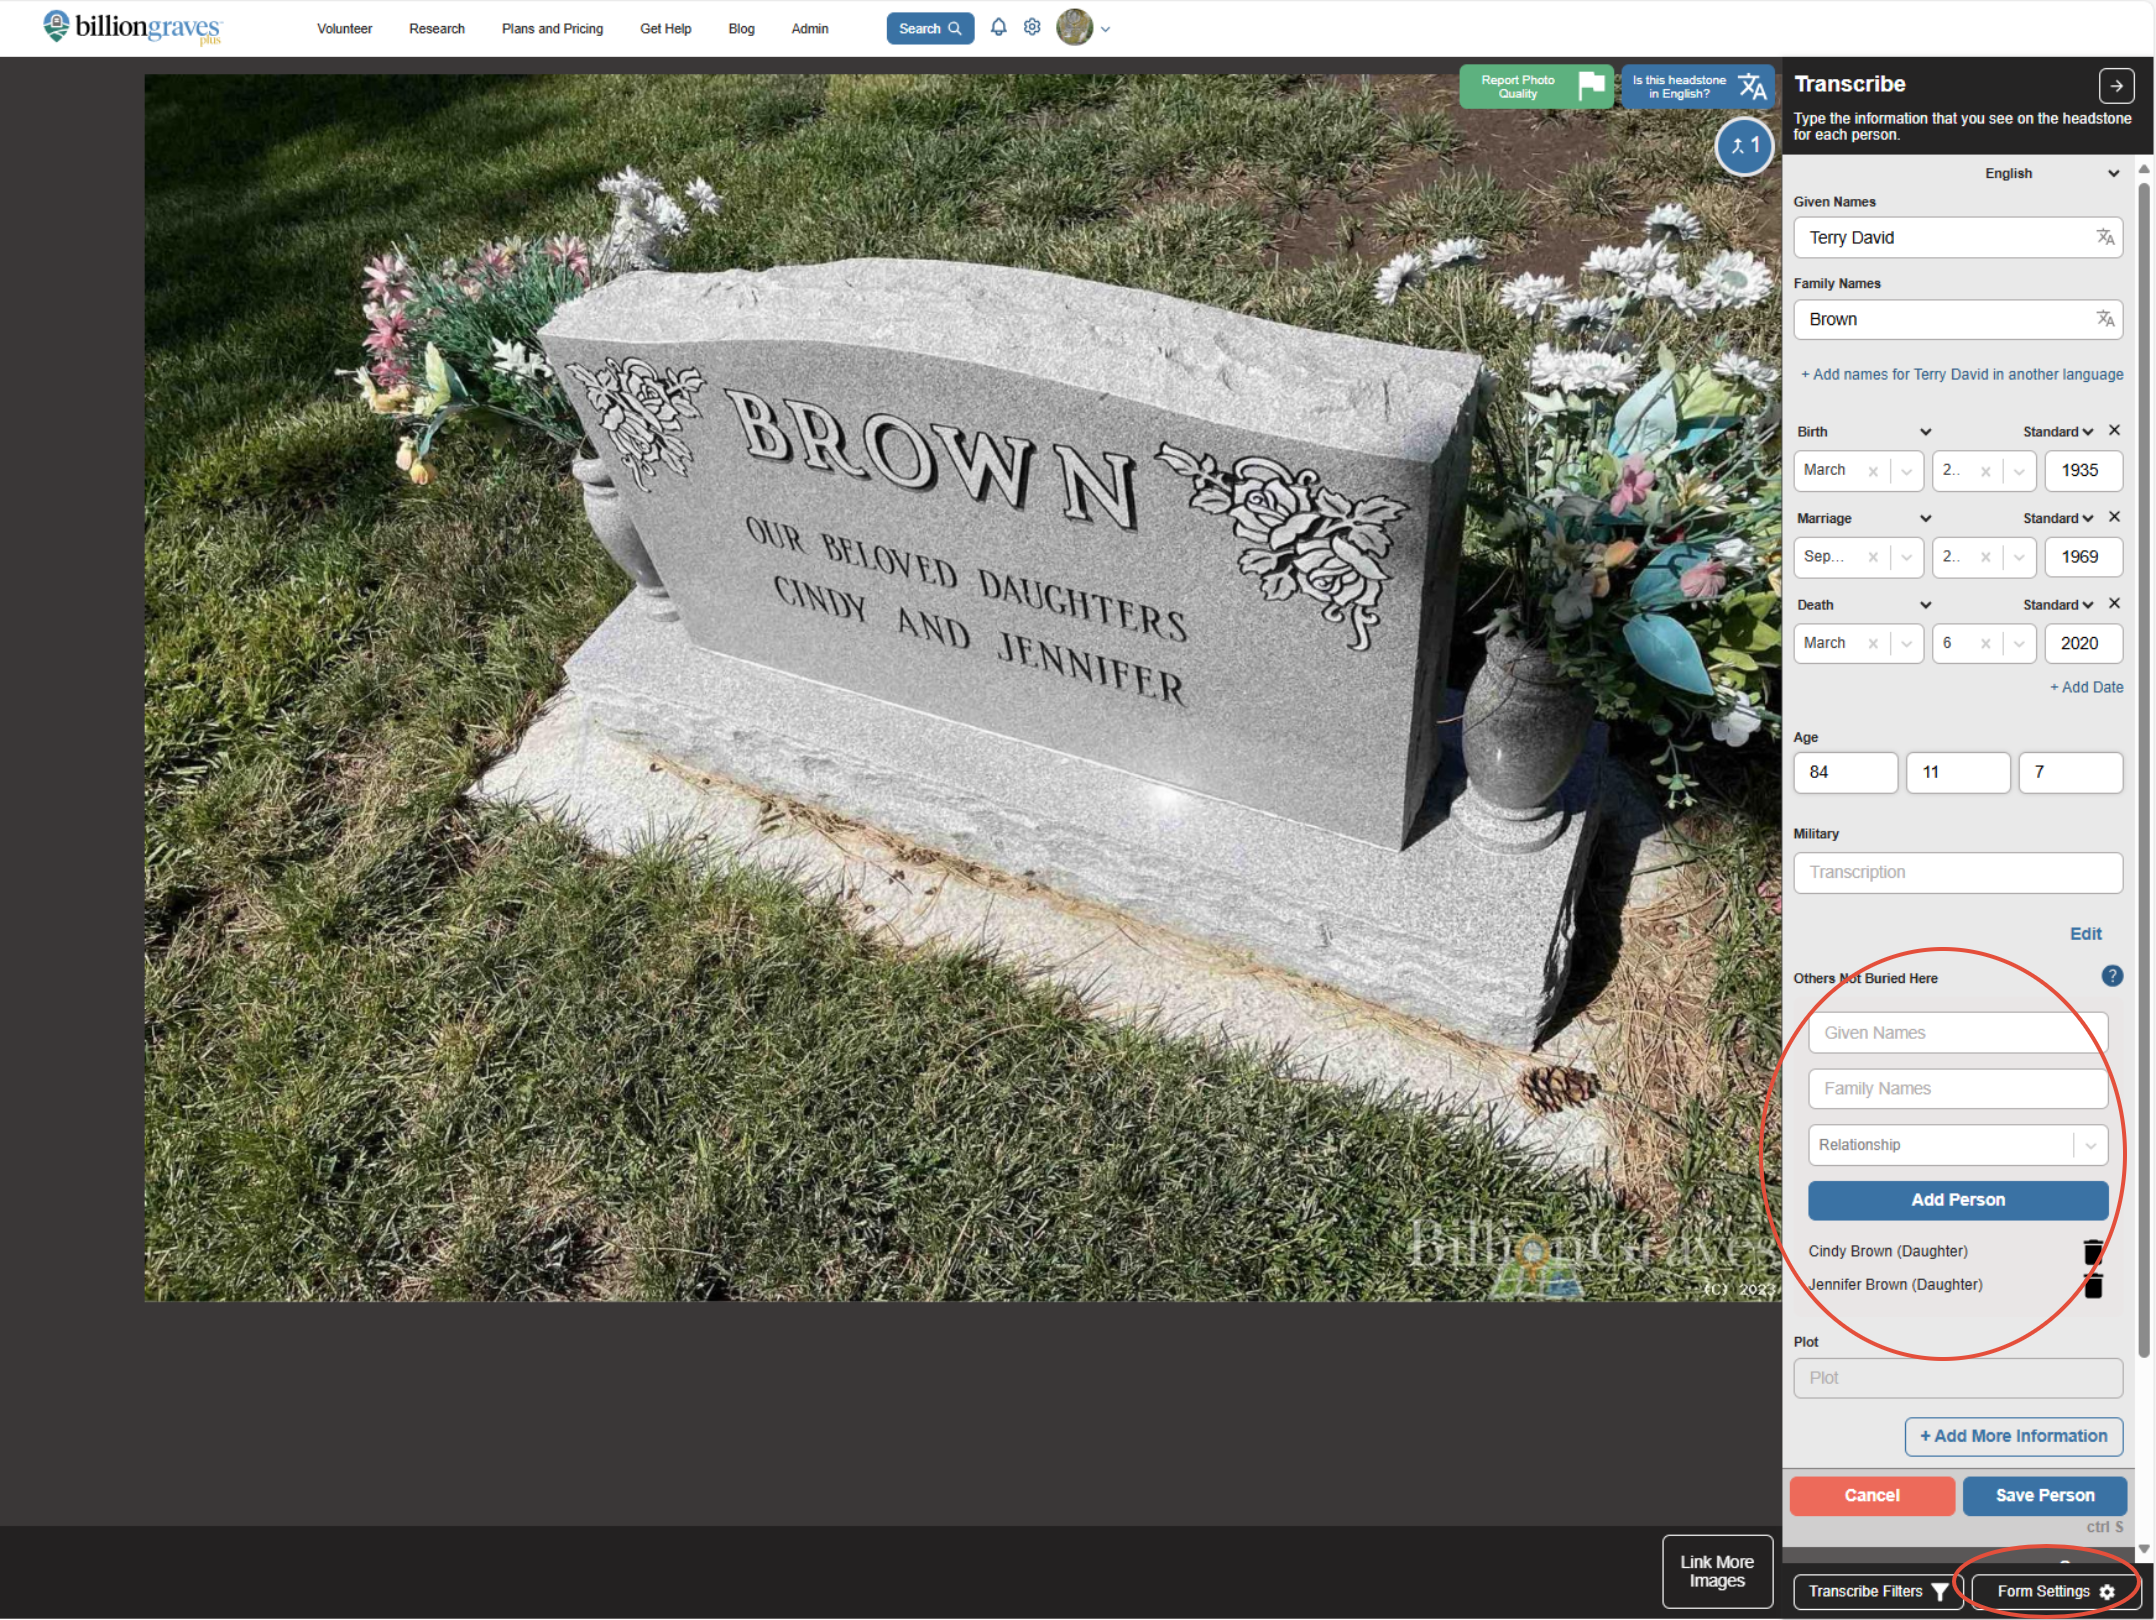The height and width of the screenshot is (1620, 2156).
Task: Click the Save Person button
Action: pyautogui.click(x=2044, y=1496)
